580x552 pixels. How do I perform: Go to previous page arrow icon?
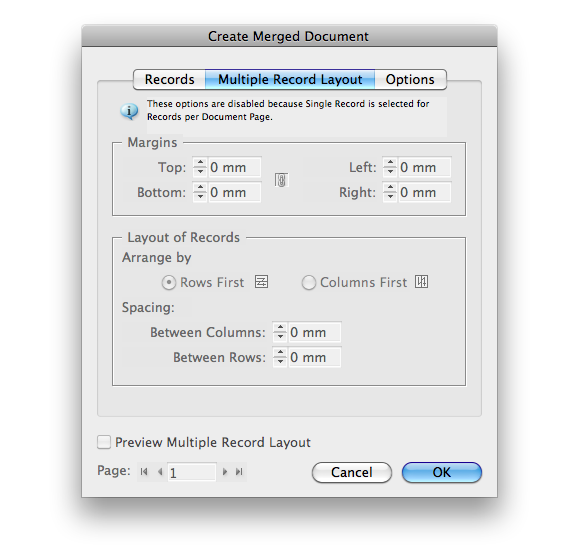click(x=160, y=472)
